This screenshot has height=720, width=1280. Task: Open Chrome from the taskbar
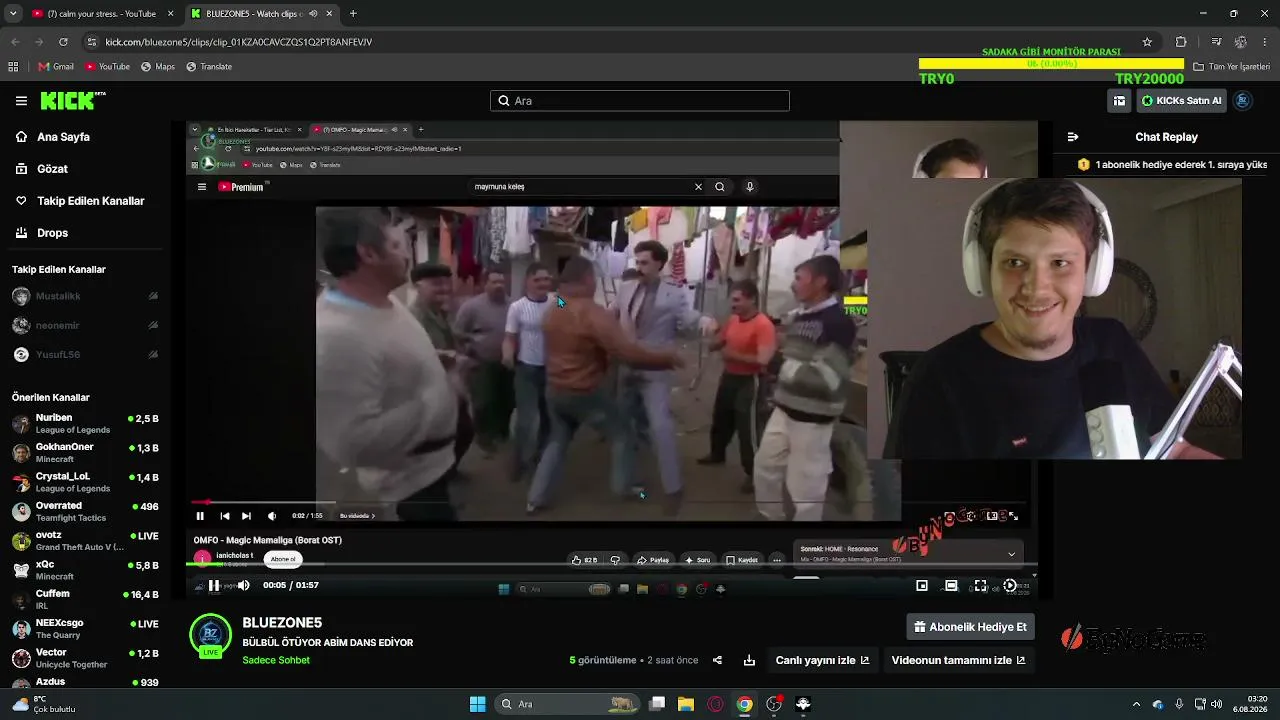[x=744, y=704]
